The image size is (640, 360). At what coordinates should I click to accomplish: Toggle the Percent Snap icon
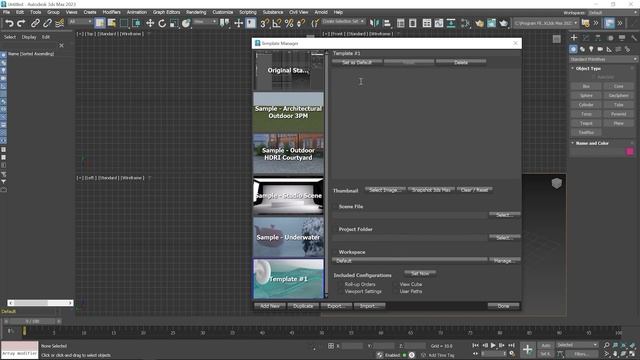[x=289, y=23]
